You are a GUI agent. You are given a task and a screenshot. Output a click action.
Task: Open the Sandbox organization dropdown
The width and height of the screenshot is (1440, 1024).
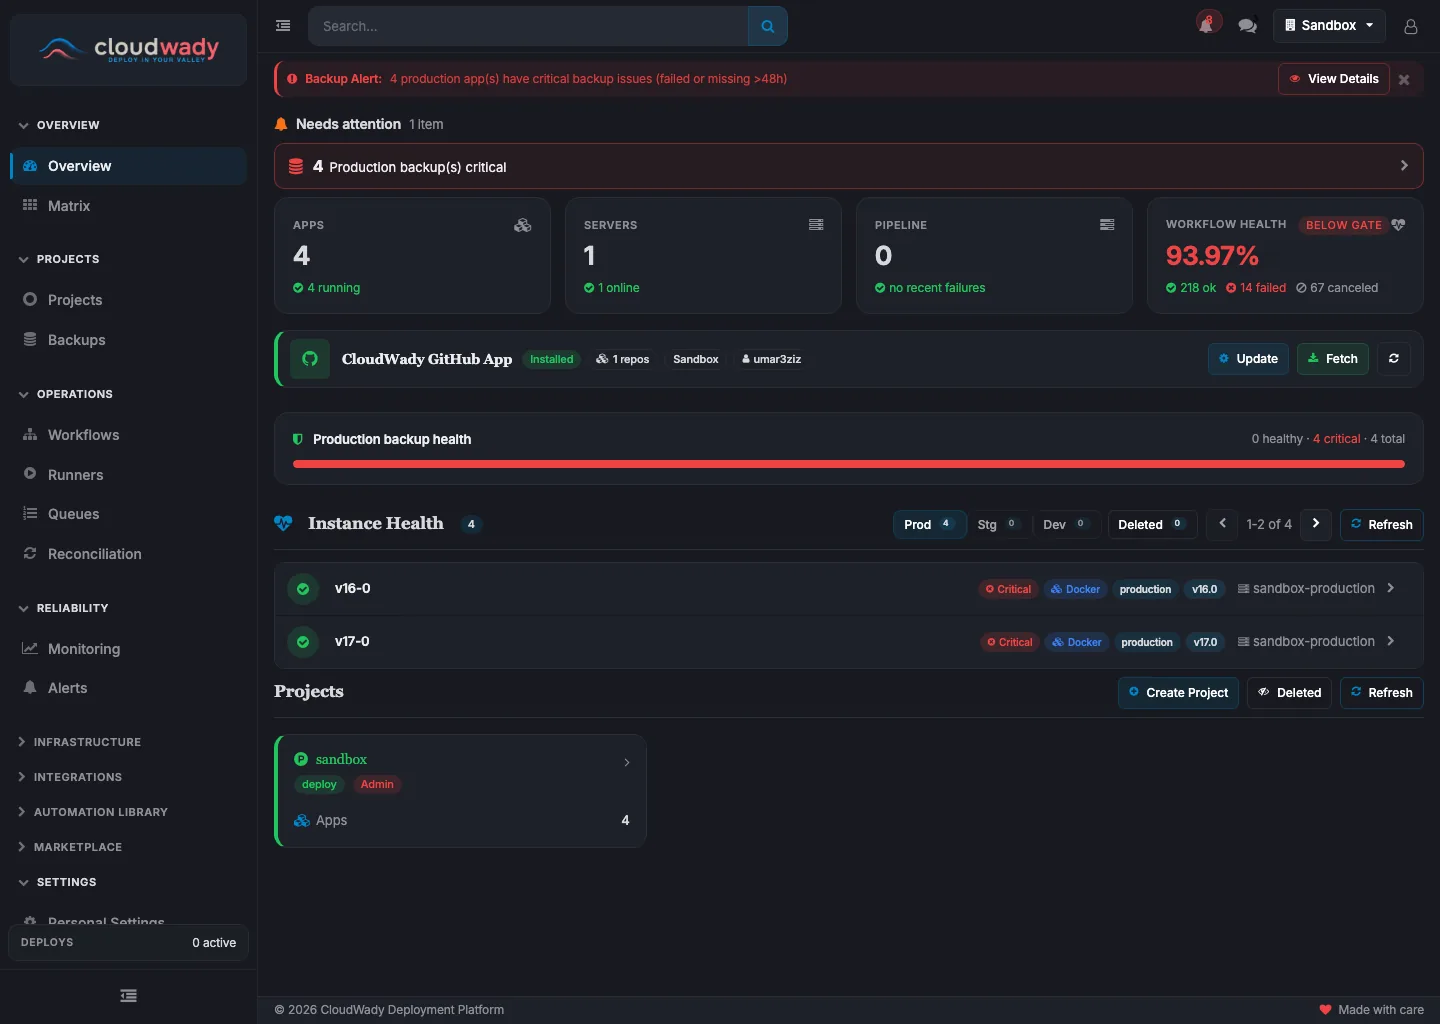coord(1329,26)
